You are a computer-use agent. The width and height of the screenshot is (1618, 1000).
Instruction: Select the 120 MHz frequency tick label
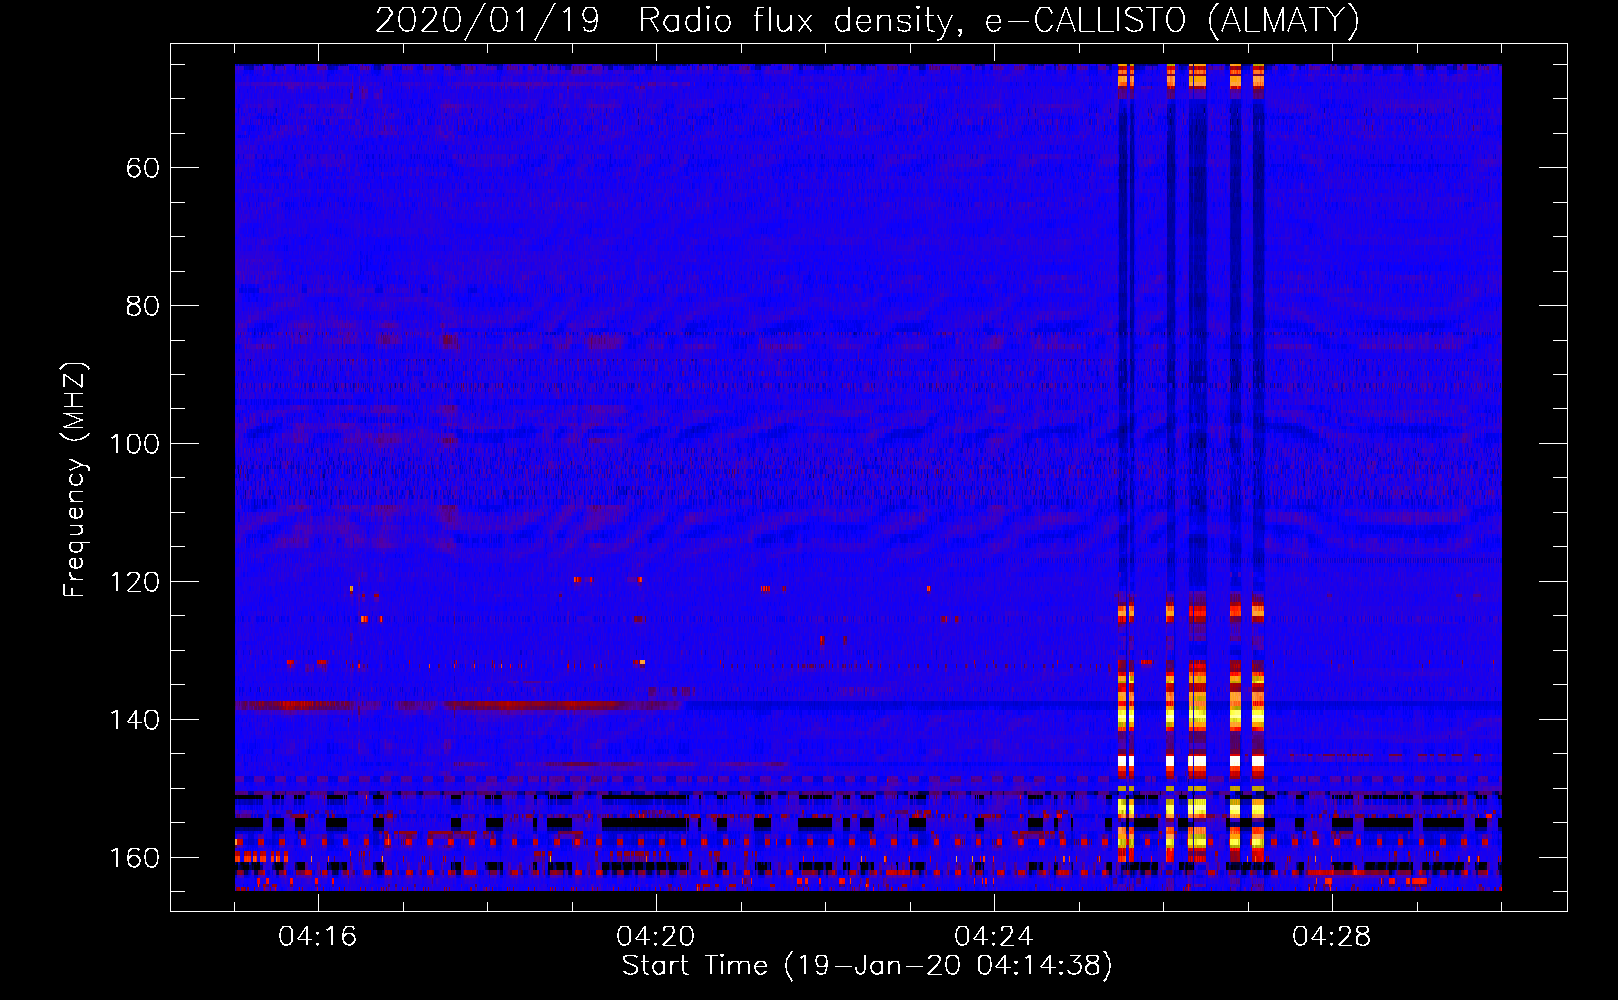click(x=134, y=582)
